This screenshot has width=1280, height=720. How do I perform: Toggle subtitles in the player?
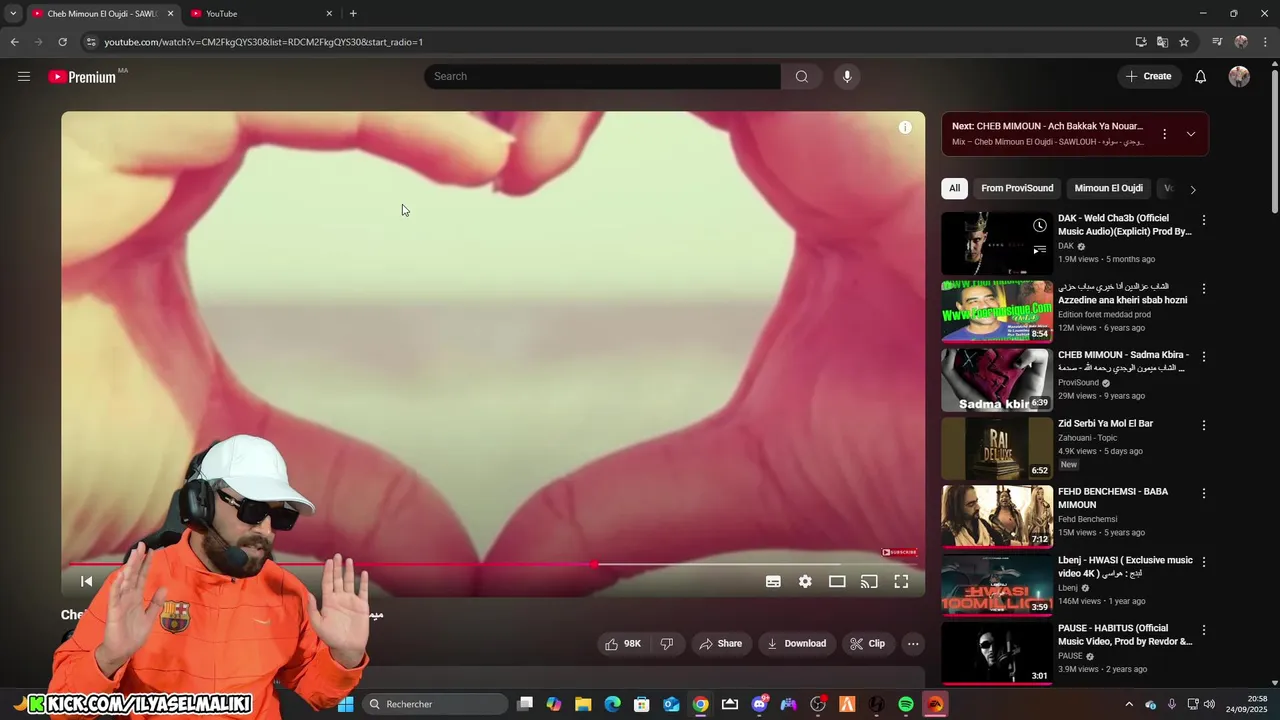(773, 581)
